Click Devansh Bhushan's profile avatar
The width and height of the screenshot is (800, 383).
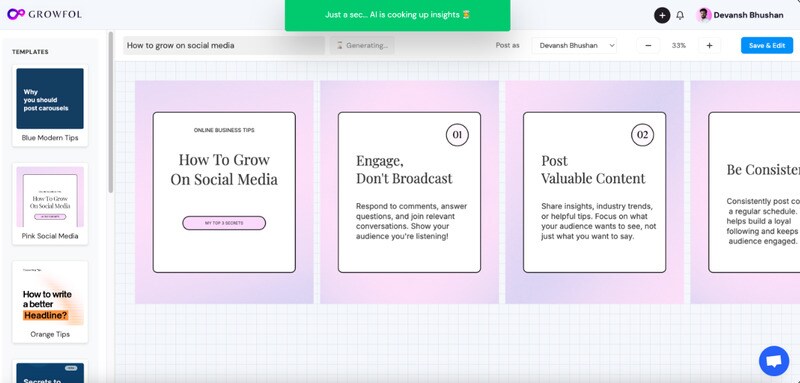click(704, 15)
